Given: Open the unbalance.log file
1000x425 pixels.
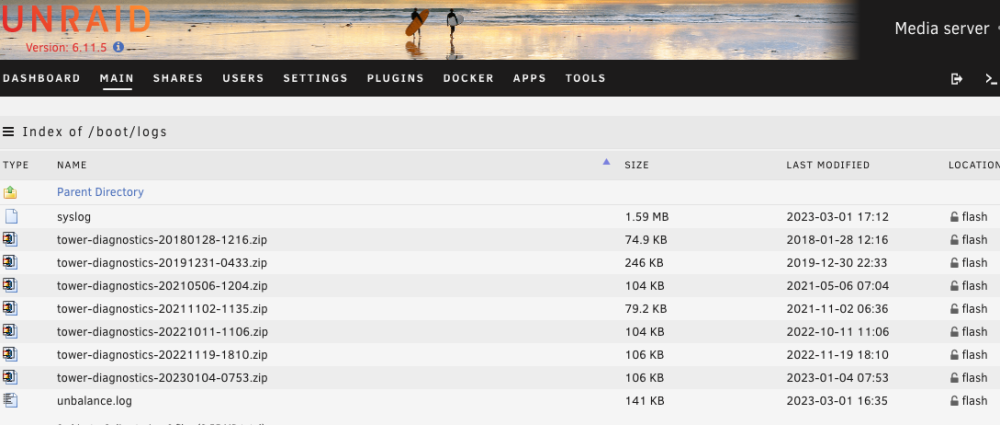Looking at the screenshot, I should (94, 401).
